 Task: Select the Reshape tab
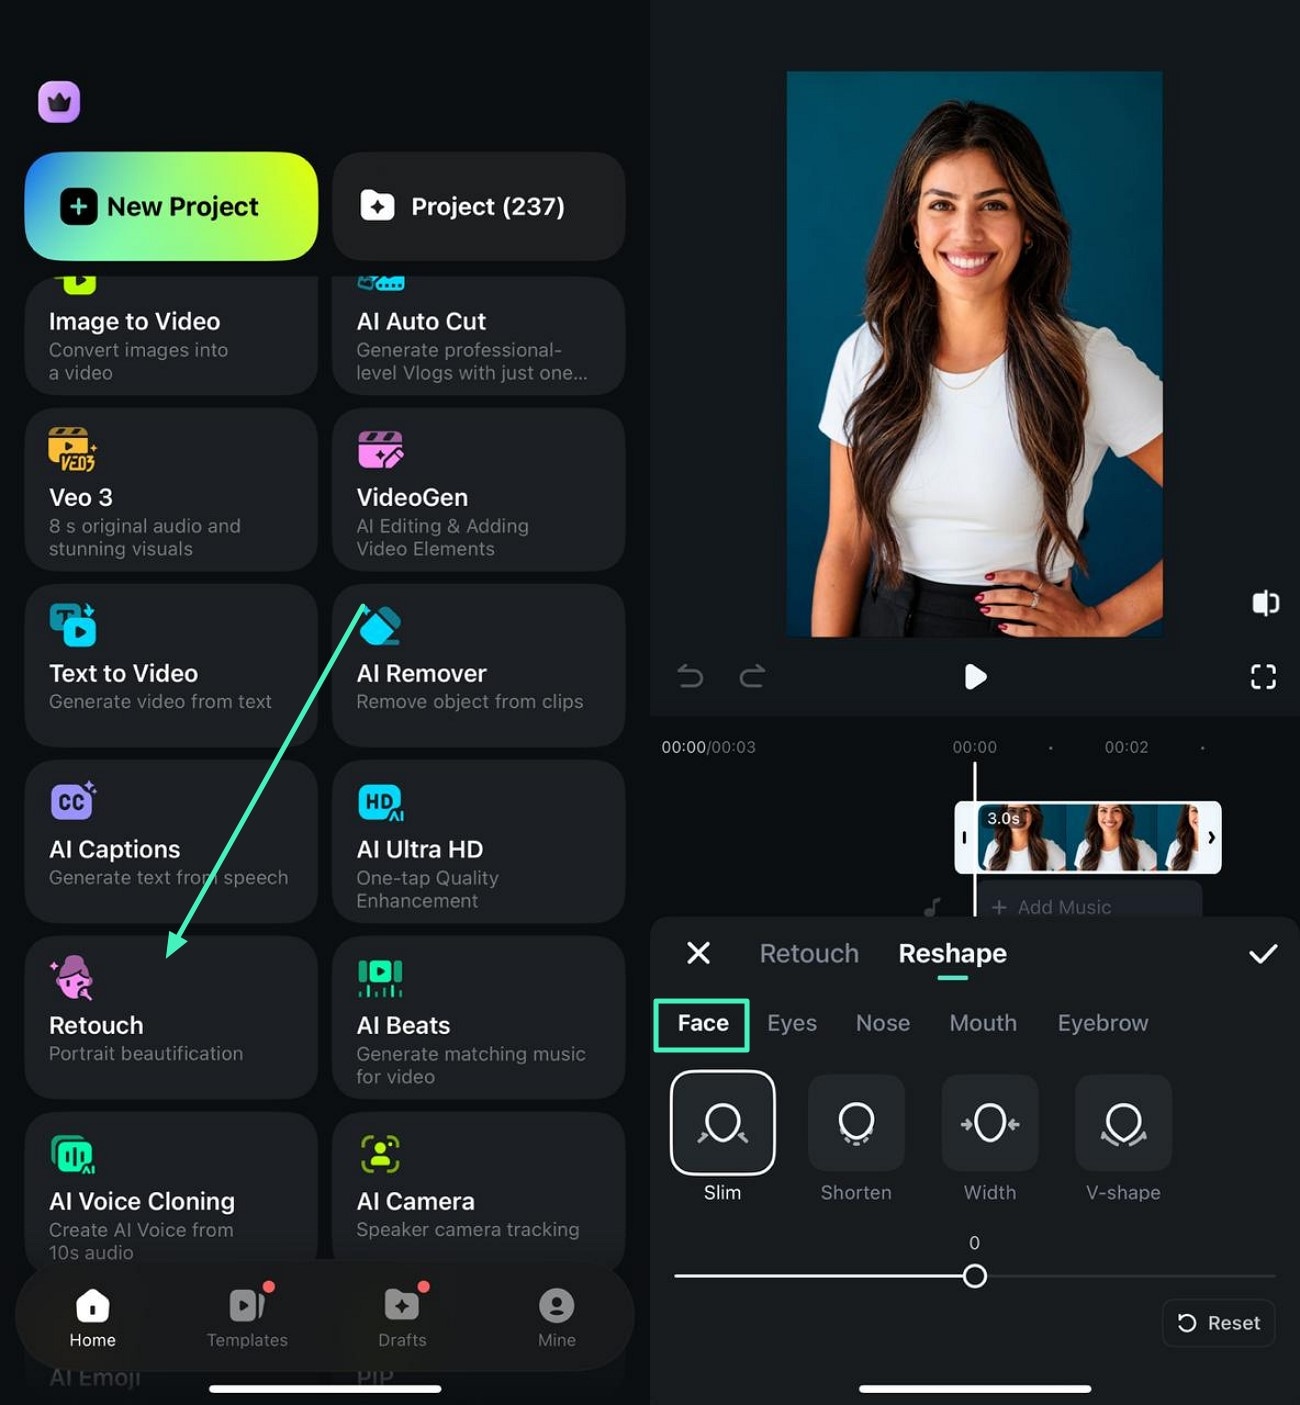[x=952, y=953]
